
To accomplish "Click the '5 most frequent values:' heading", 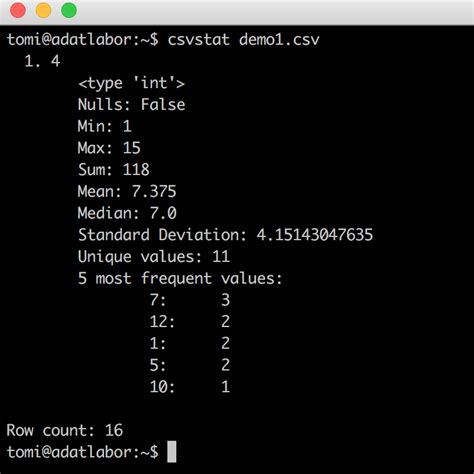I will point(180,278).
